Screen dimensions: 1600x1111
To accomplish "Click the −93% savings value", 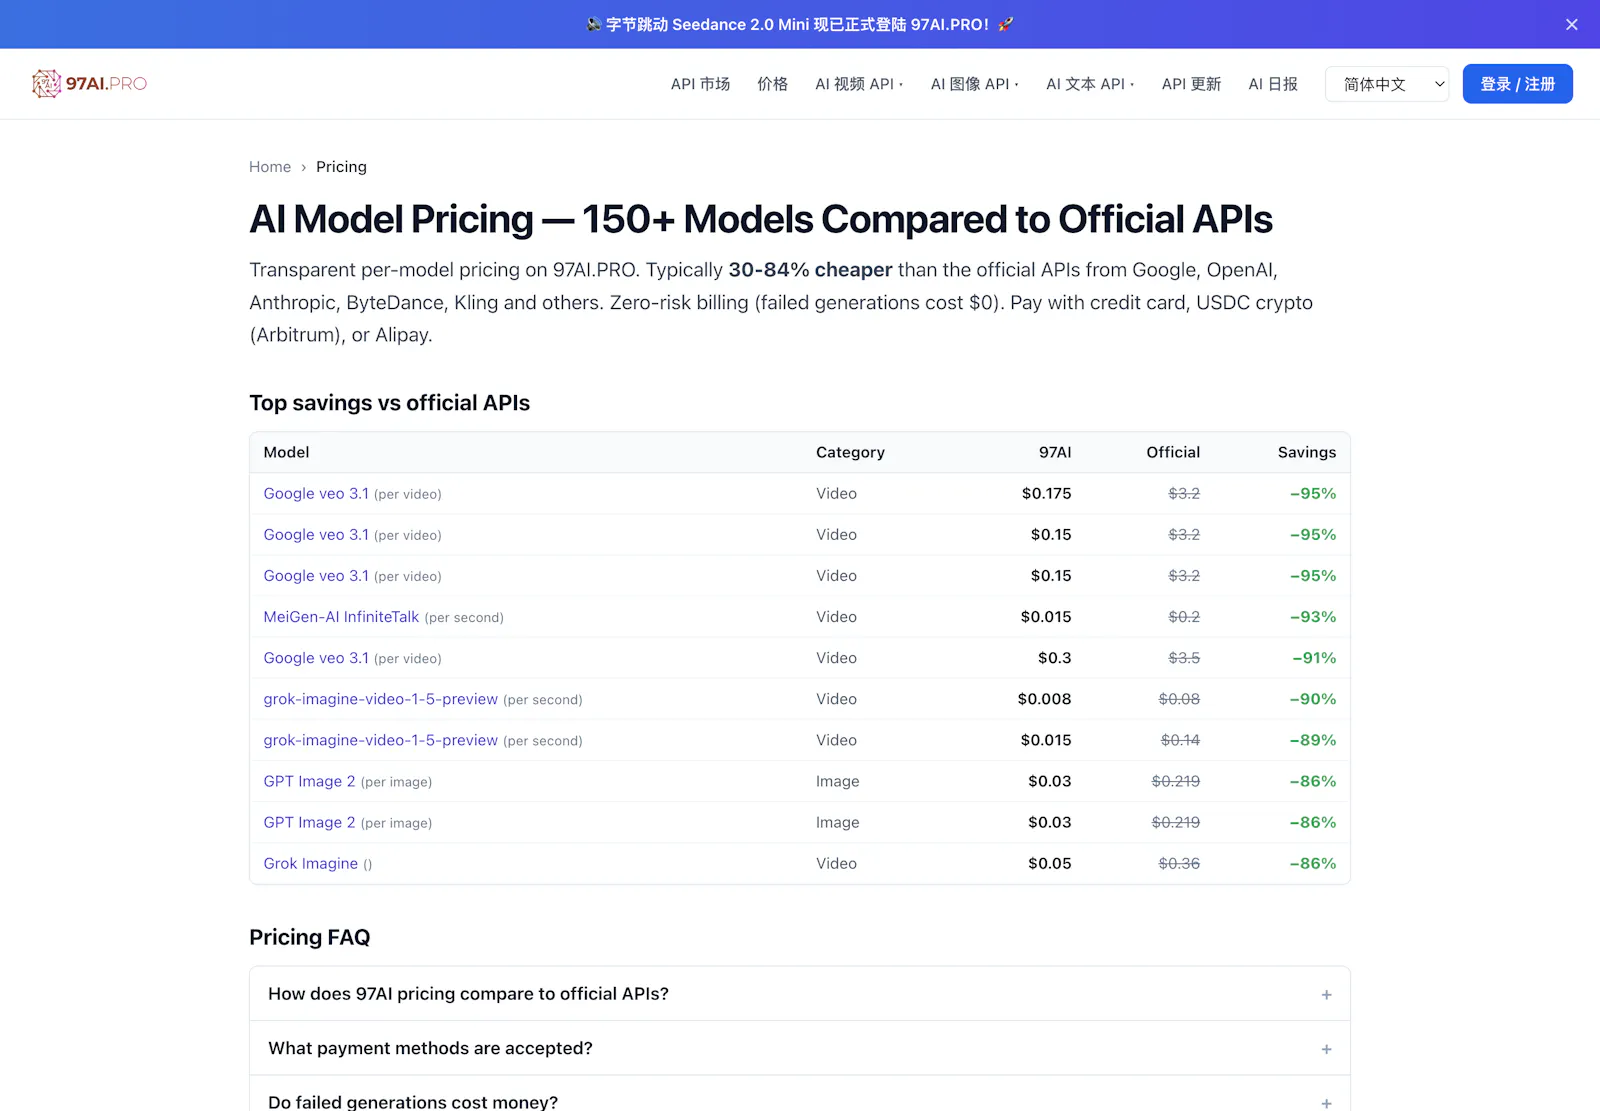I will [x=1313, y=617].
